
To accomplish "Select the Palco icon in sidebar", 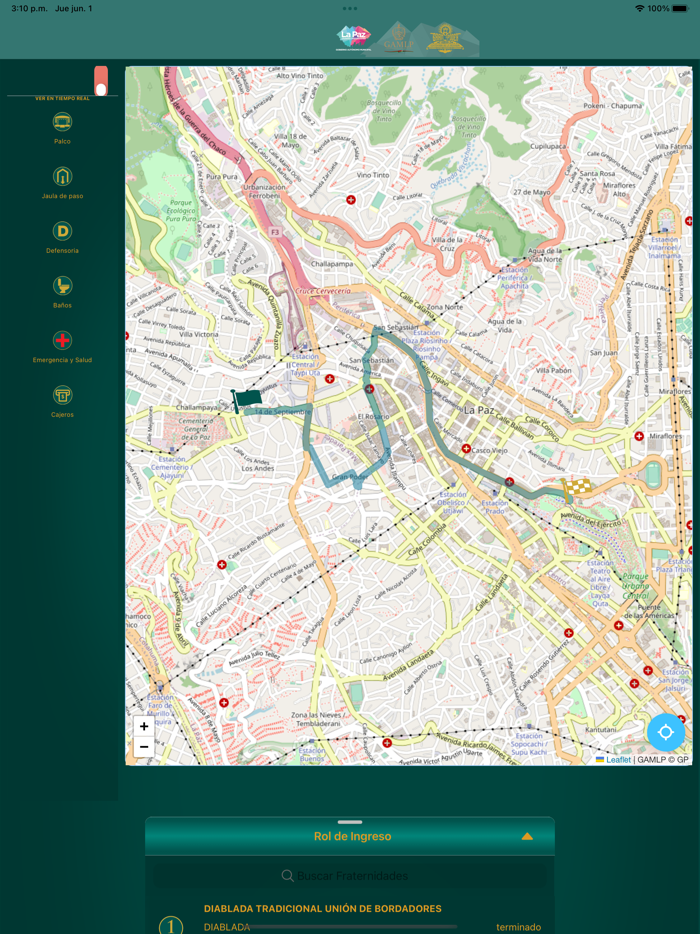I will pyautogui.click(x=62, y=123).
